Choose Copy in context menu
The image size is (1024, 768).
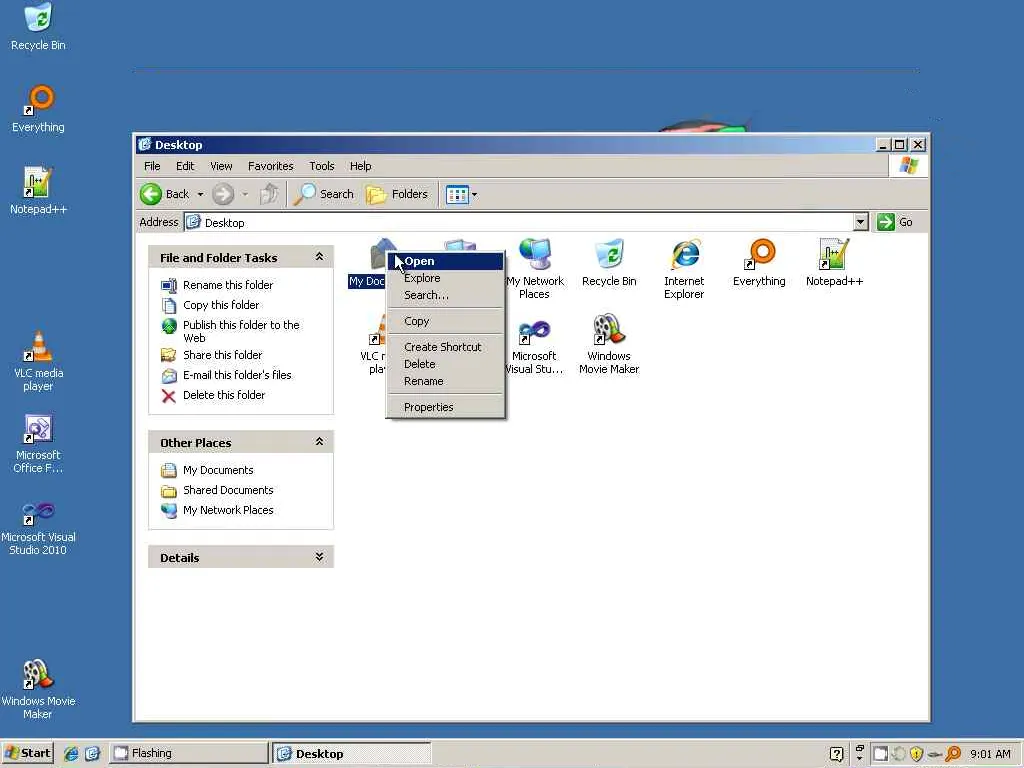(x=445, y=321)
